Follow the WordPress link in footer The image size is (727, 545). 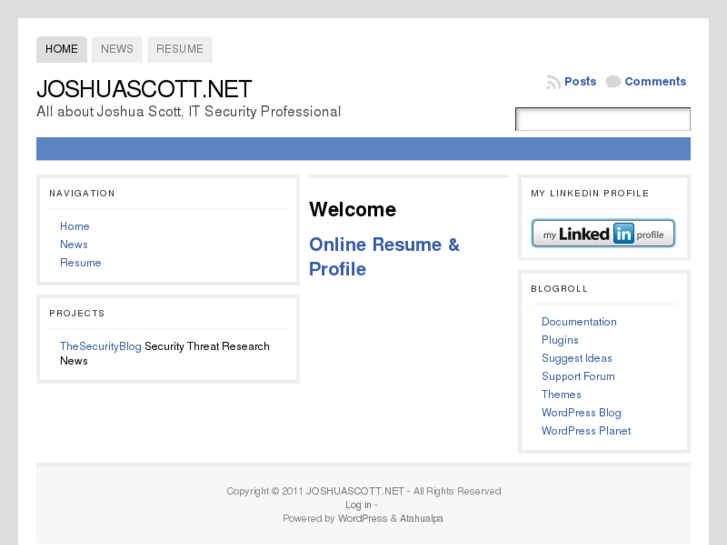point(362,518)
